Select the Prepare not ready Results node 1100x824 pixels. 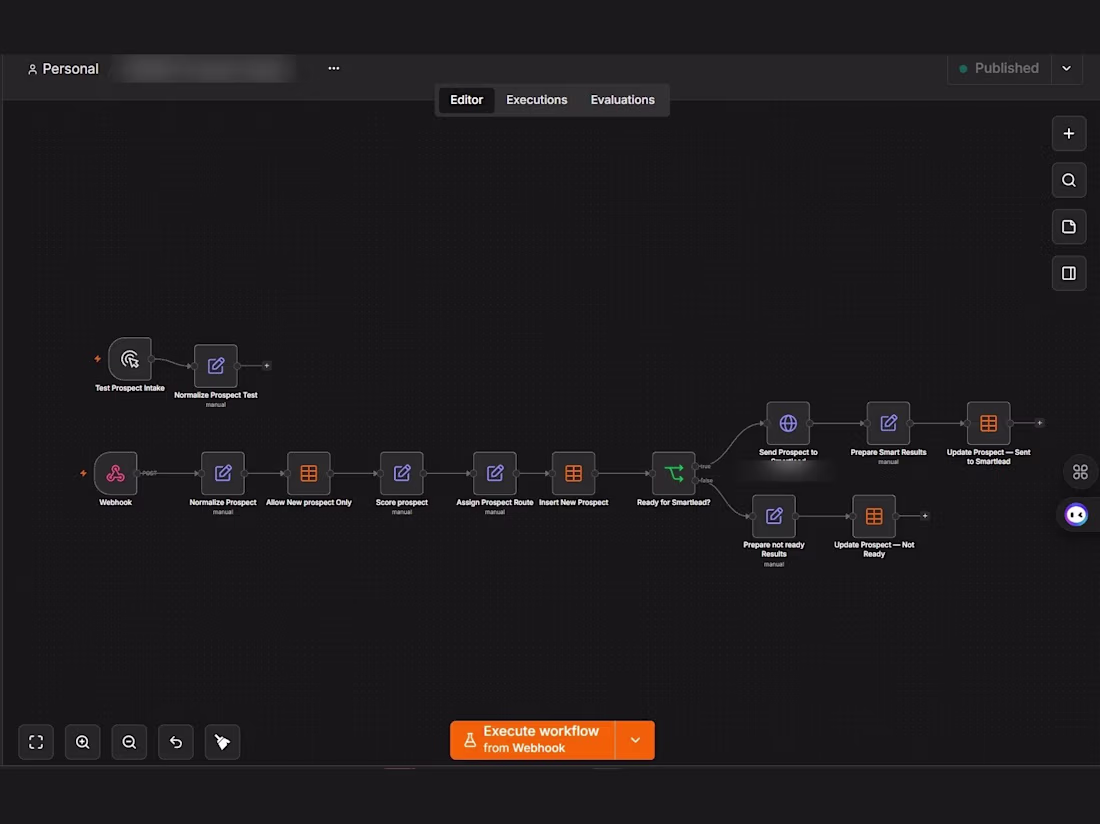coord(774,516)
